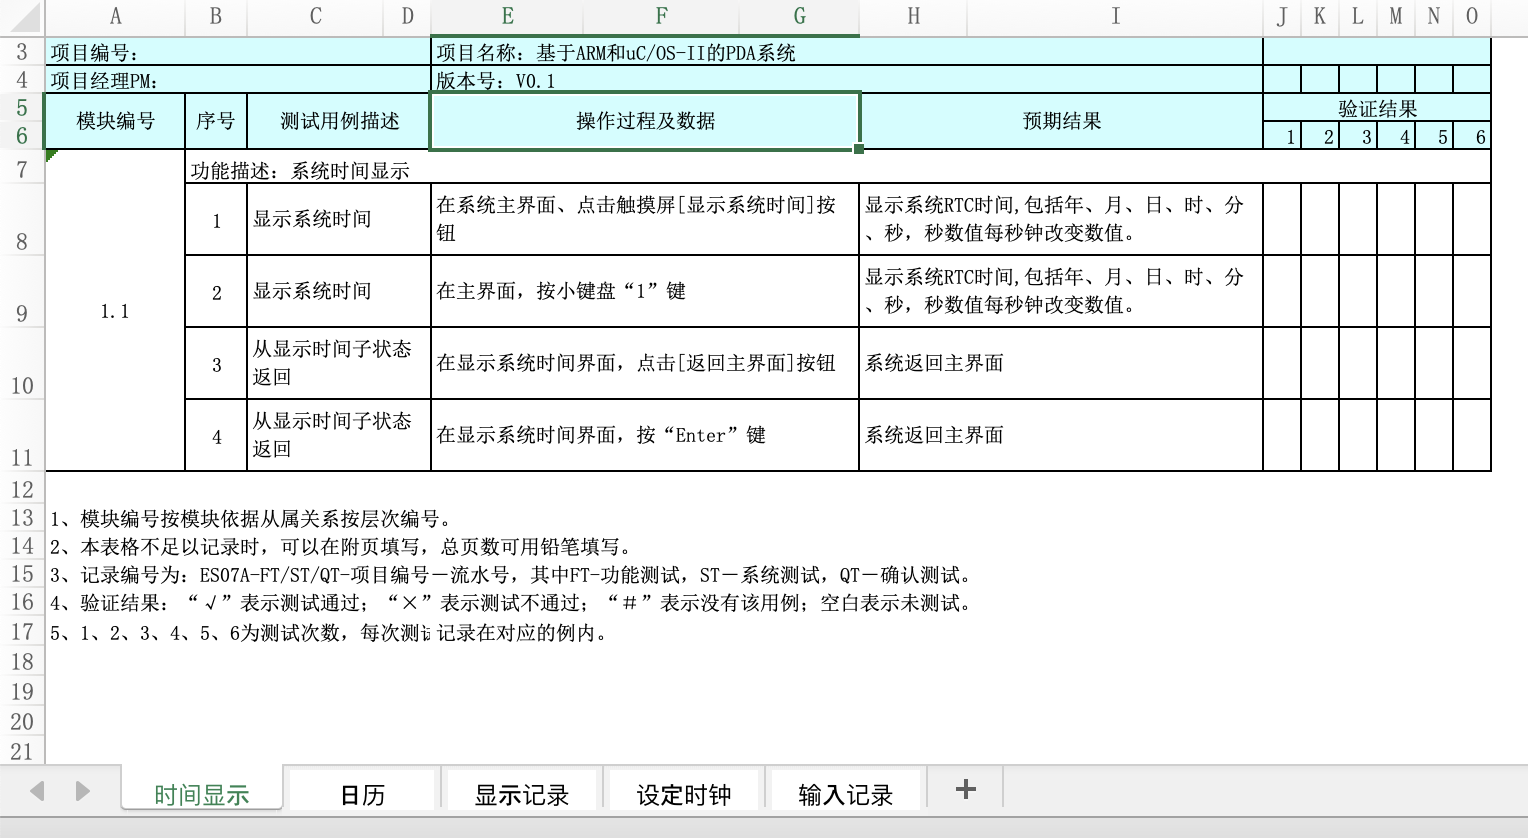The image size is (1528, 838).
Task: Click the 版本号：V0.1 cell
Action: pyautogui.click(x=847, y=81)
